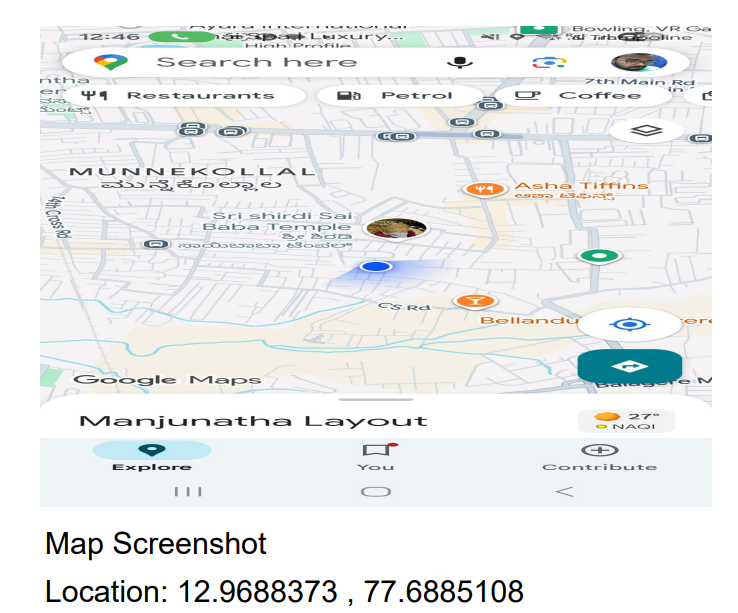
Task: Open the account profile picture
Action: (x=638, y=63)
